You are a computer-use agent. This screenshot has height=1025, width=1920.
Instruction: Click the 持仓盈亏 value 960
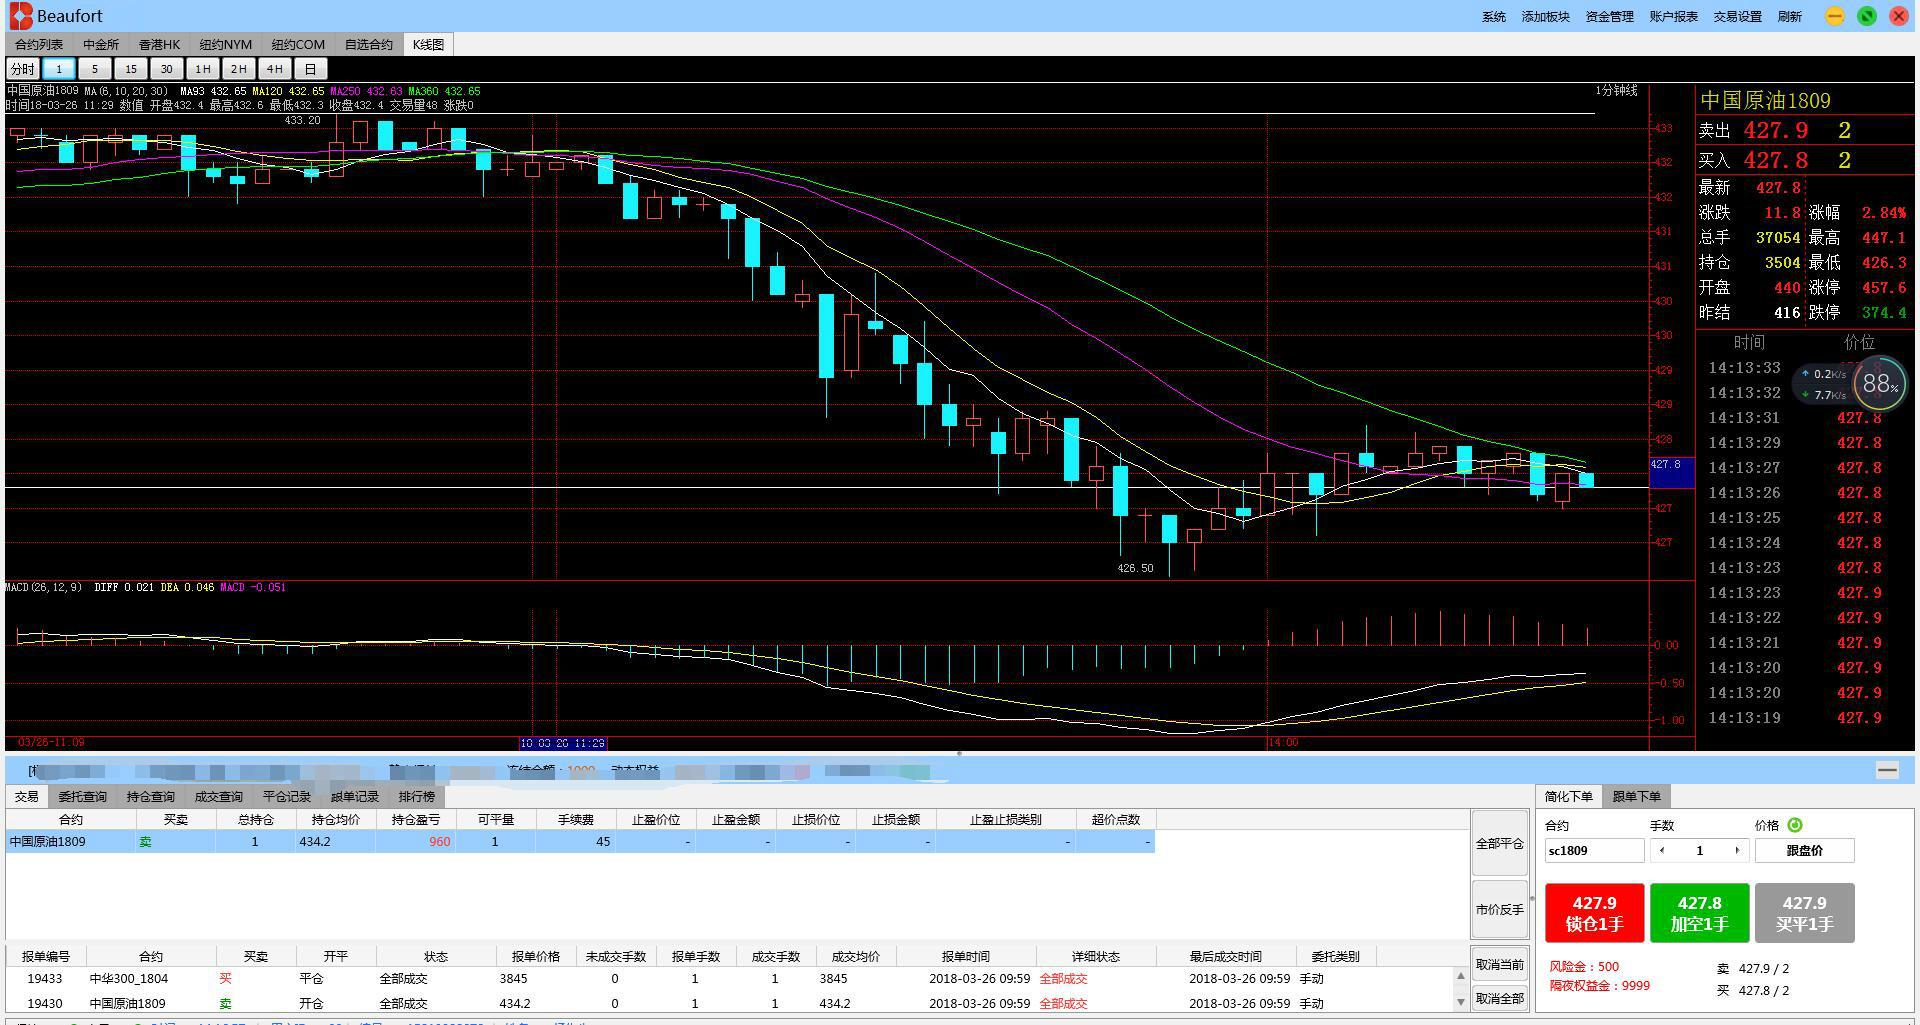pos(439,842)
